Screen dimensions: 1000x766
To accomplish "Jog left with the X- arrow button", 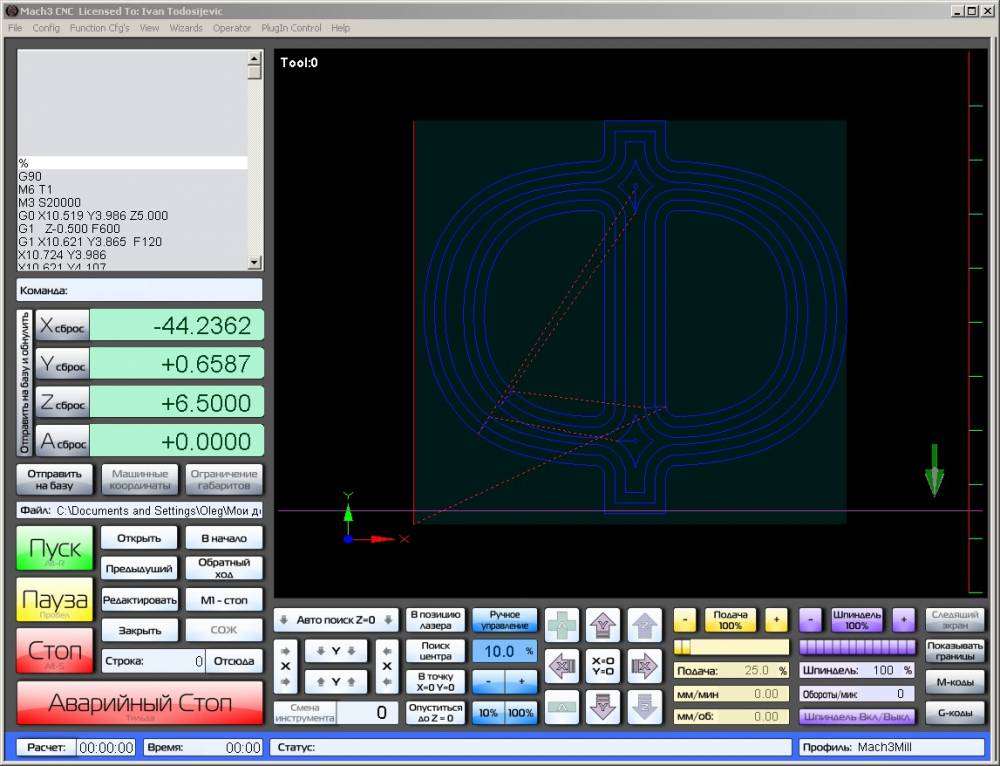I will tap(561, 665).
